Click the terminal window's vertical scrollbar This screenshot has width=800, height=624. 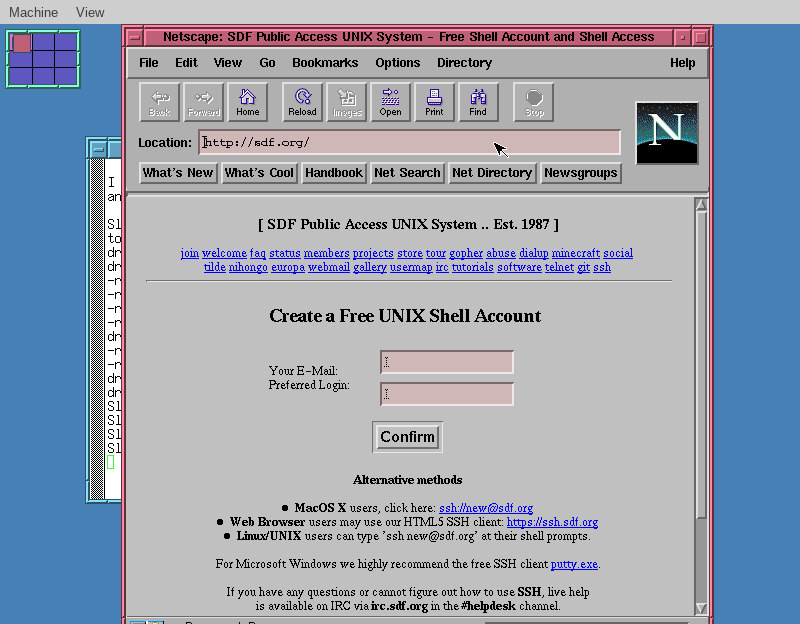pyautogui.click(x=97, y=329)
